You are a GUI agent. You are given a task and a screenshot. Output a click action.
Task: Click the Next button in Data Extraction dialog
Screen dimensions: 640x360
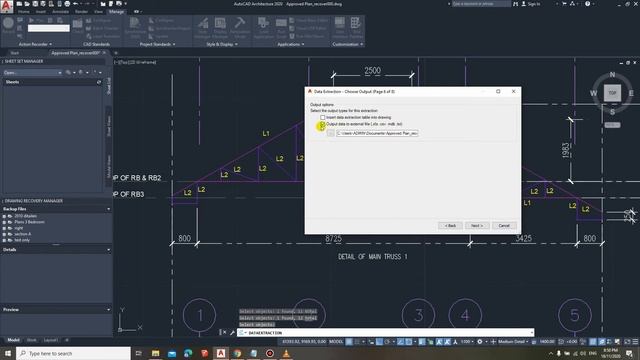(477, 226)
